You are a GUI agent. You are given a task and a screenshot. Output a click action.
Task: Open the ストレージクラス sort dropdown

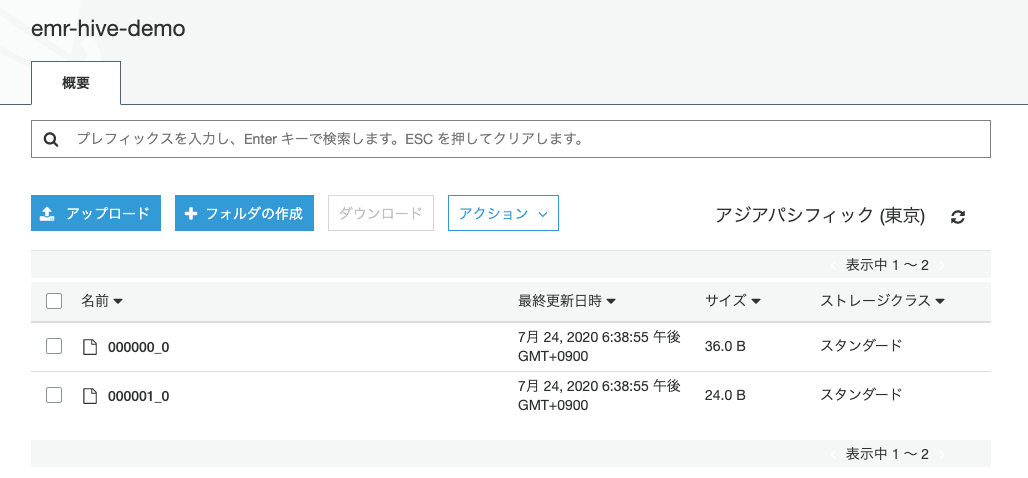882,301
